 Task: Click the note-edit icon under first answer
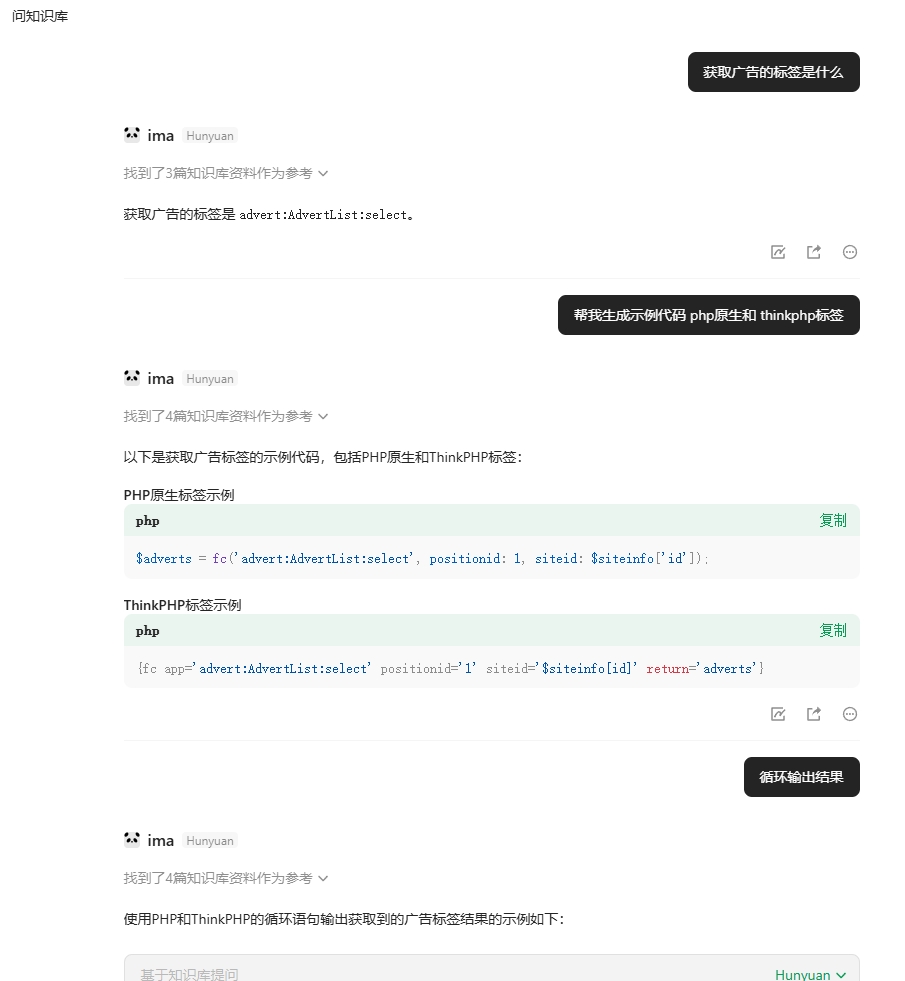[777, 252]
